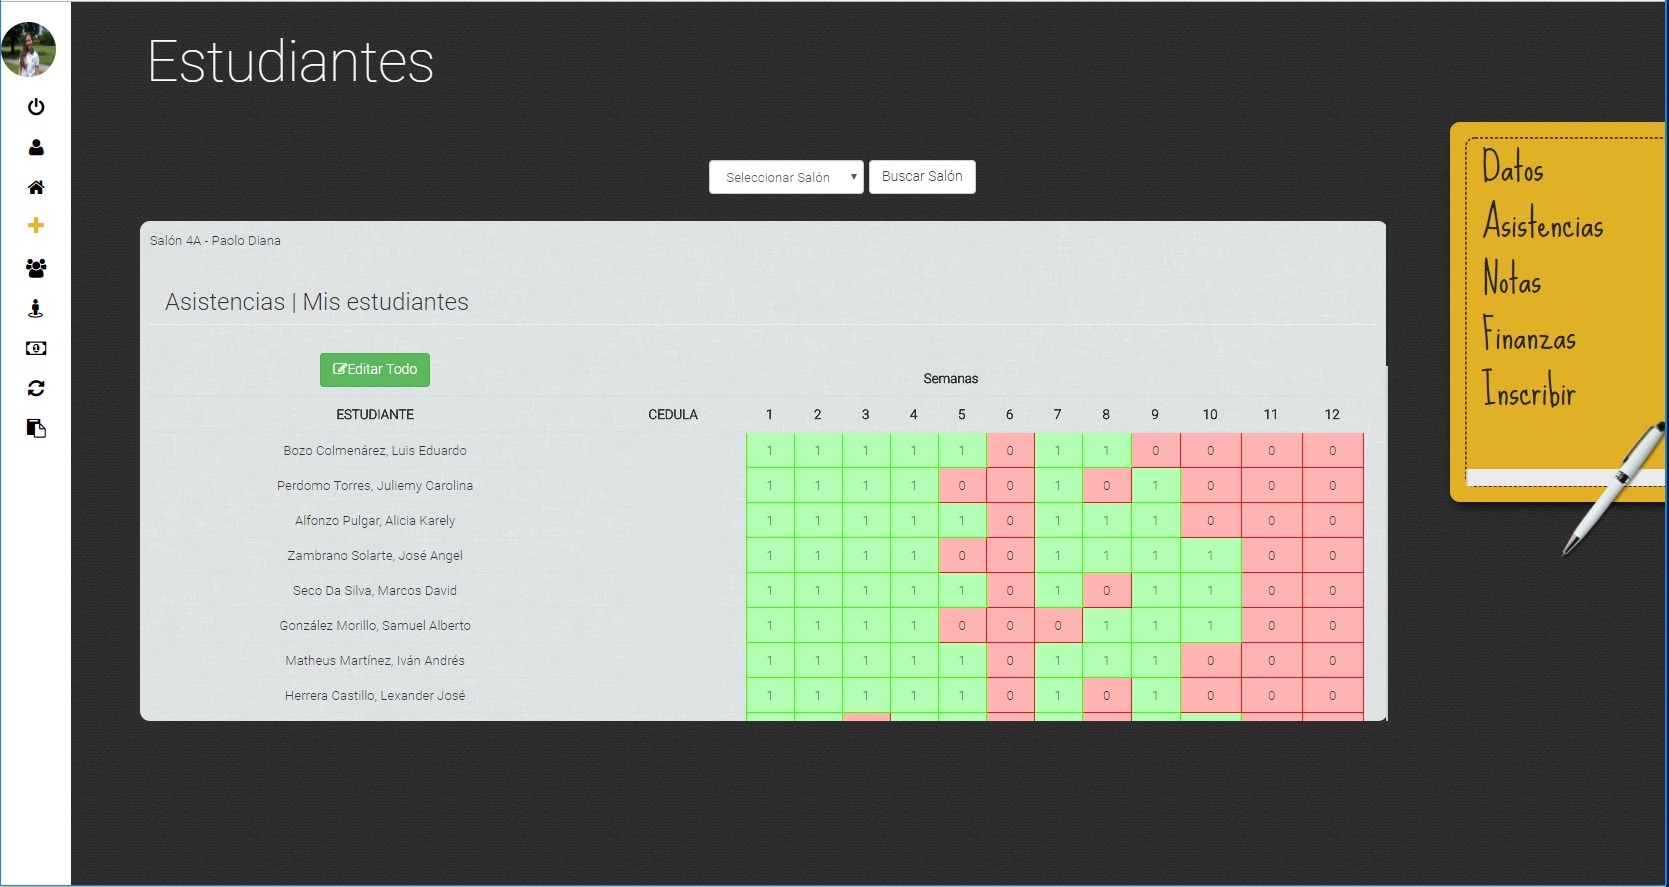Image resolution: width=1669 pixels, height=887 pixels.
Task: Open the money bill icon in sidebar
Action: (x=36, y=348)
